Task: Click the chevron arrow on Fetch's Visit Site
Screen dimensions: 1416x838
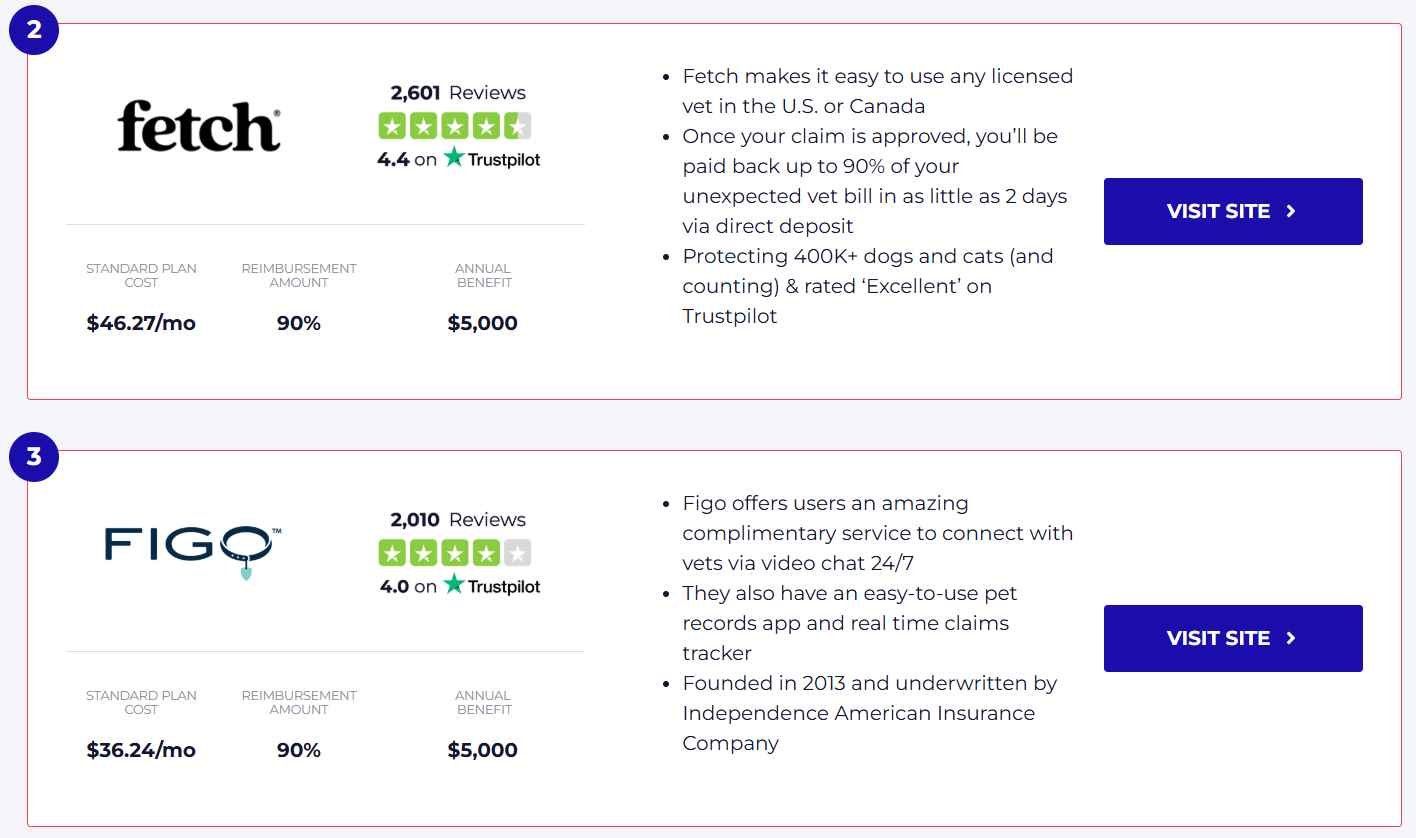Action: [x=1291, y=211]
